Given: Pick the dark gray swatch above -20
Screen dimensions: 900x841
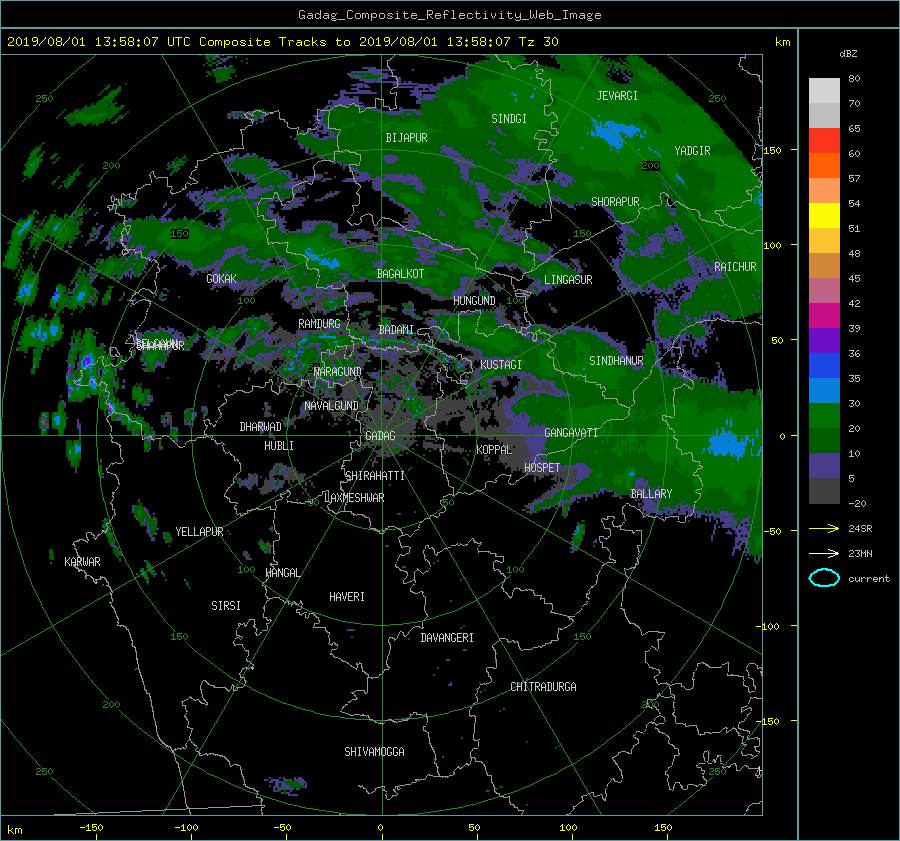Looking at the screenshot, I should [x=824, y=491].
